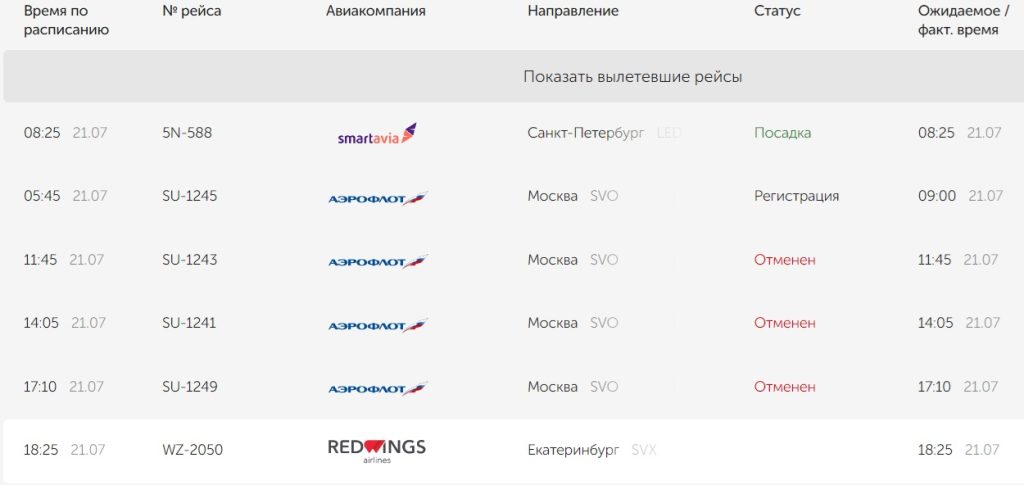
Task: Click the "Посадка" status of flight 5N-588
Action: 782,133
